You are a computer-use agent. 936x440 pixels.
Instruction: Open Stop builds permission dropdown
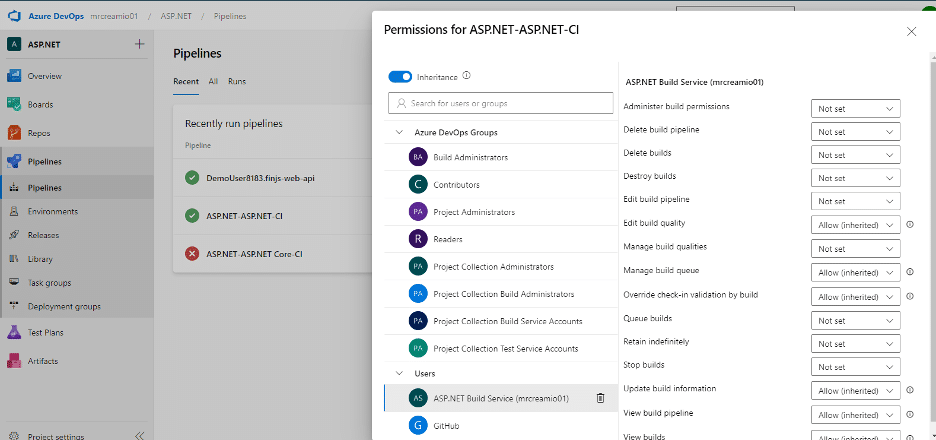(x=855, y=367)
